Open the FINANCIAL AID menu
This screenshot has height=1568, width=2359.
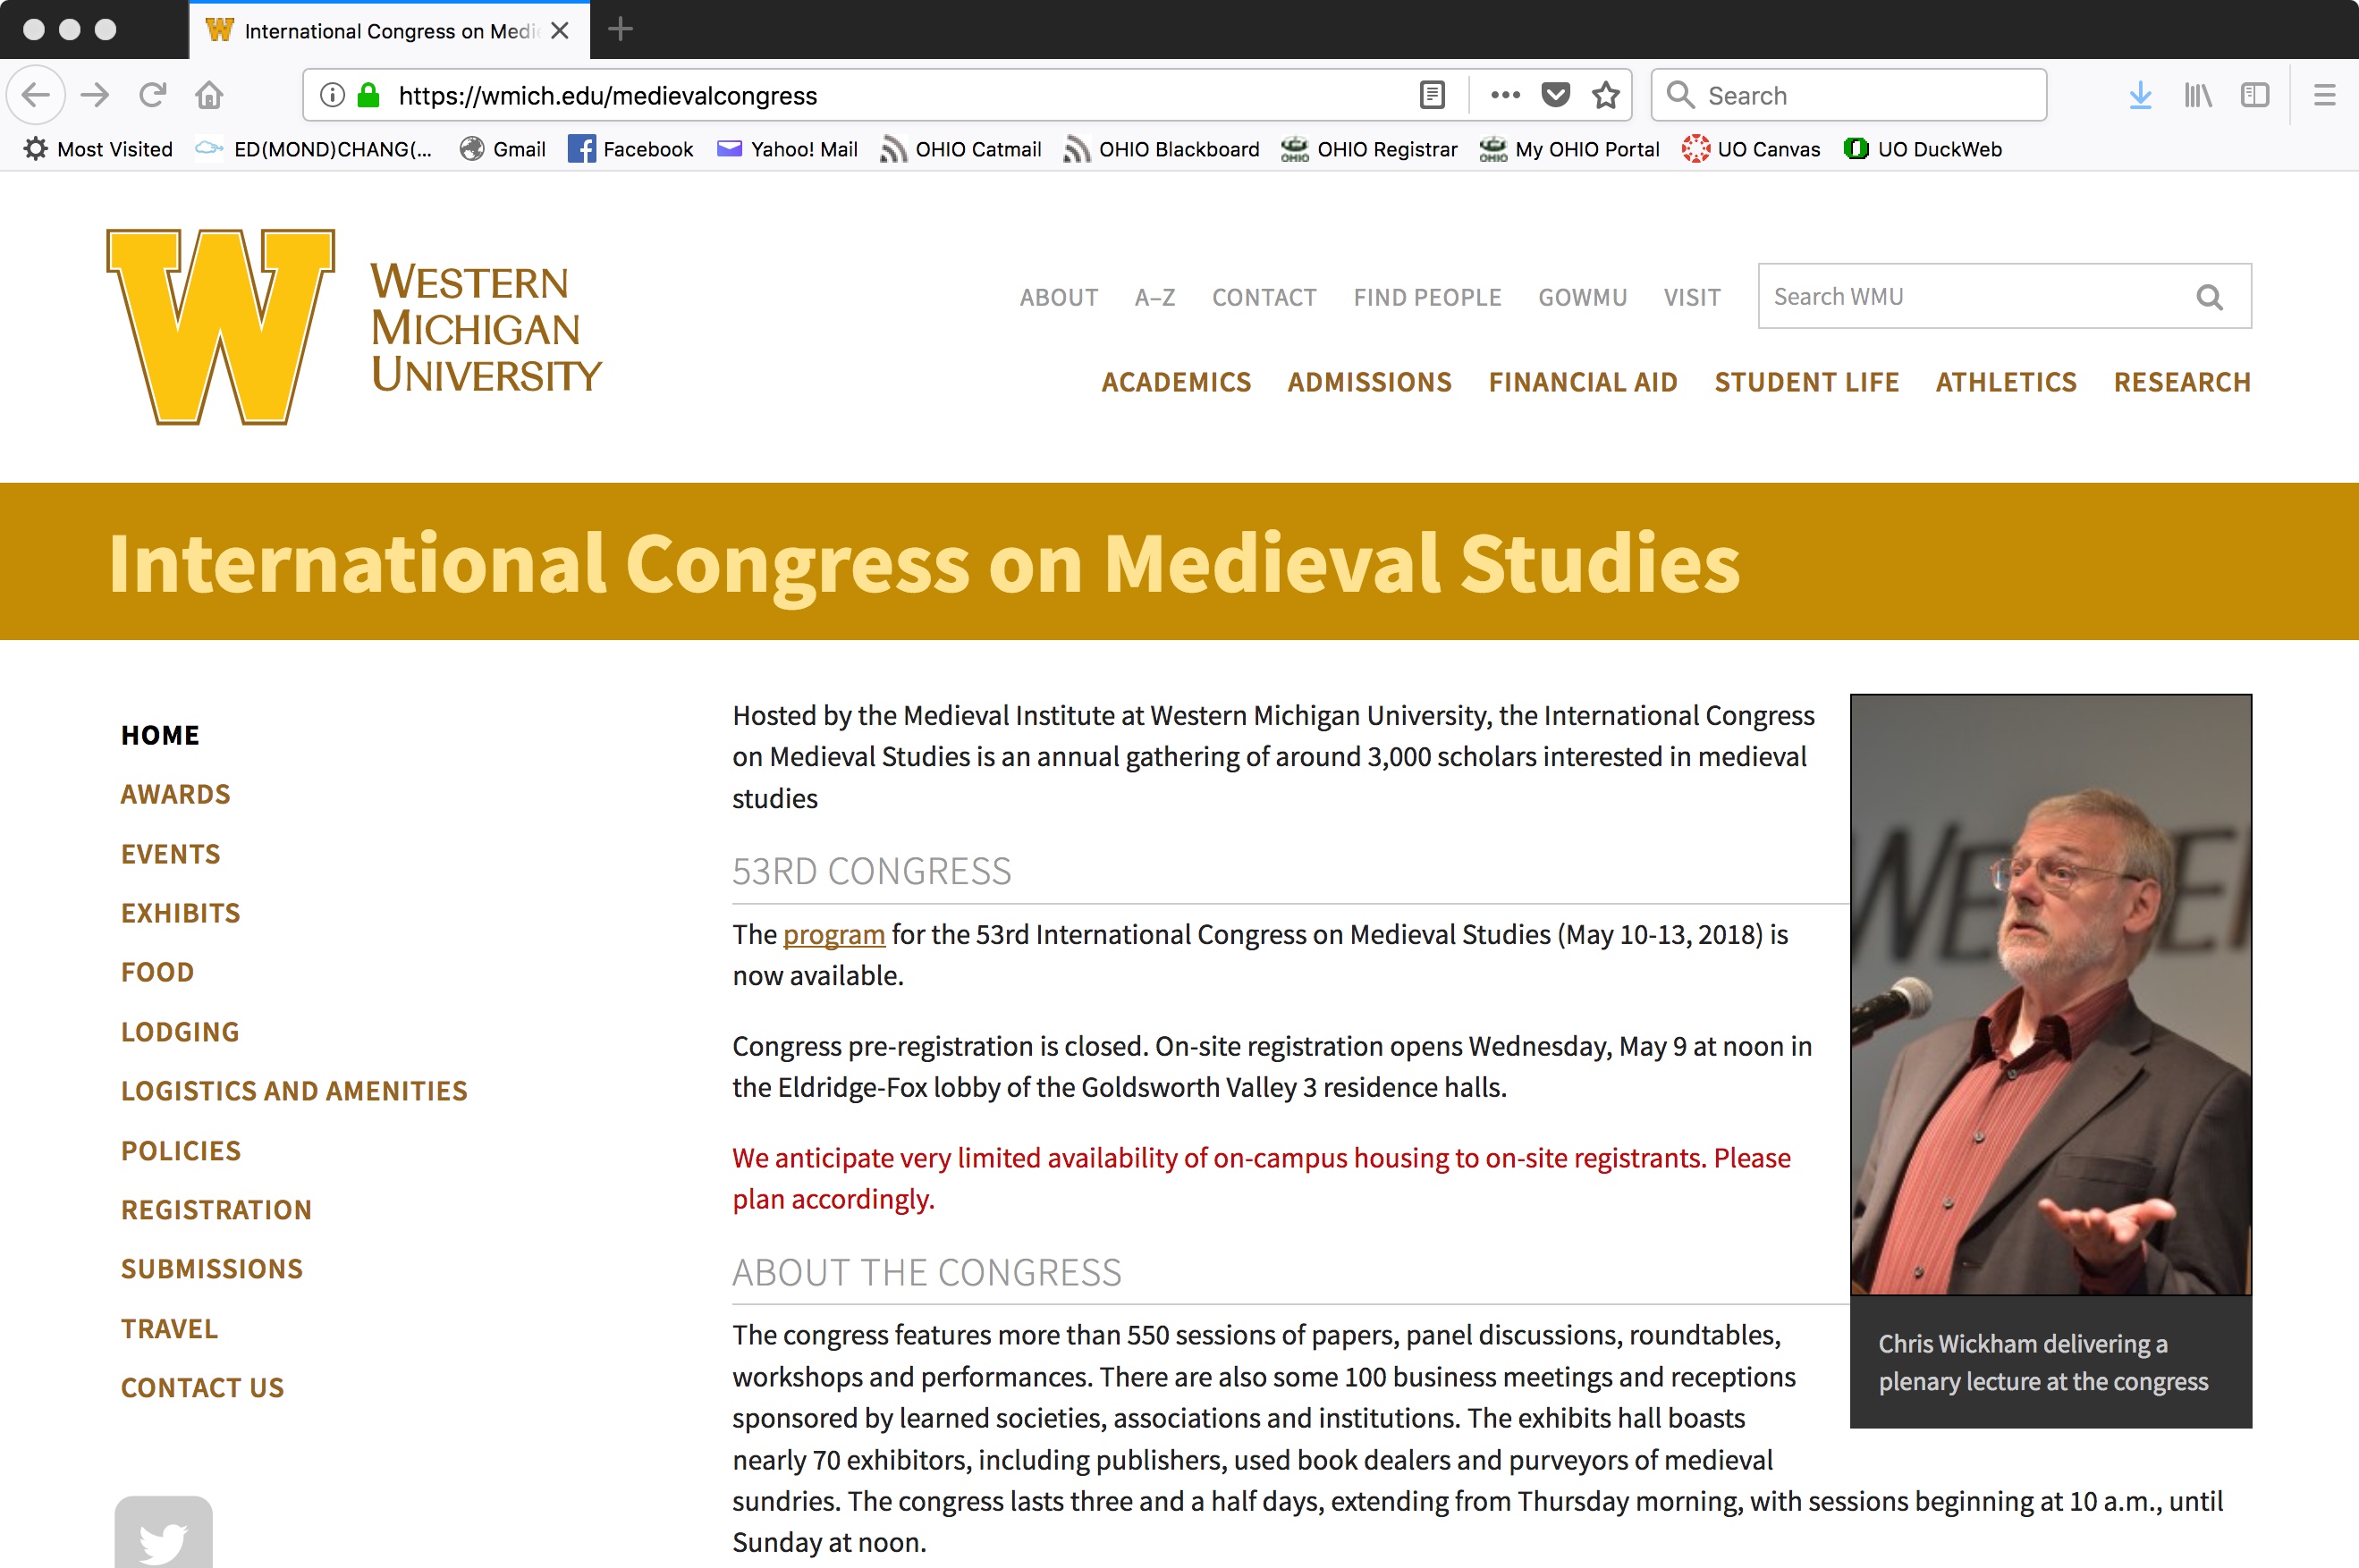[1583, 382]
